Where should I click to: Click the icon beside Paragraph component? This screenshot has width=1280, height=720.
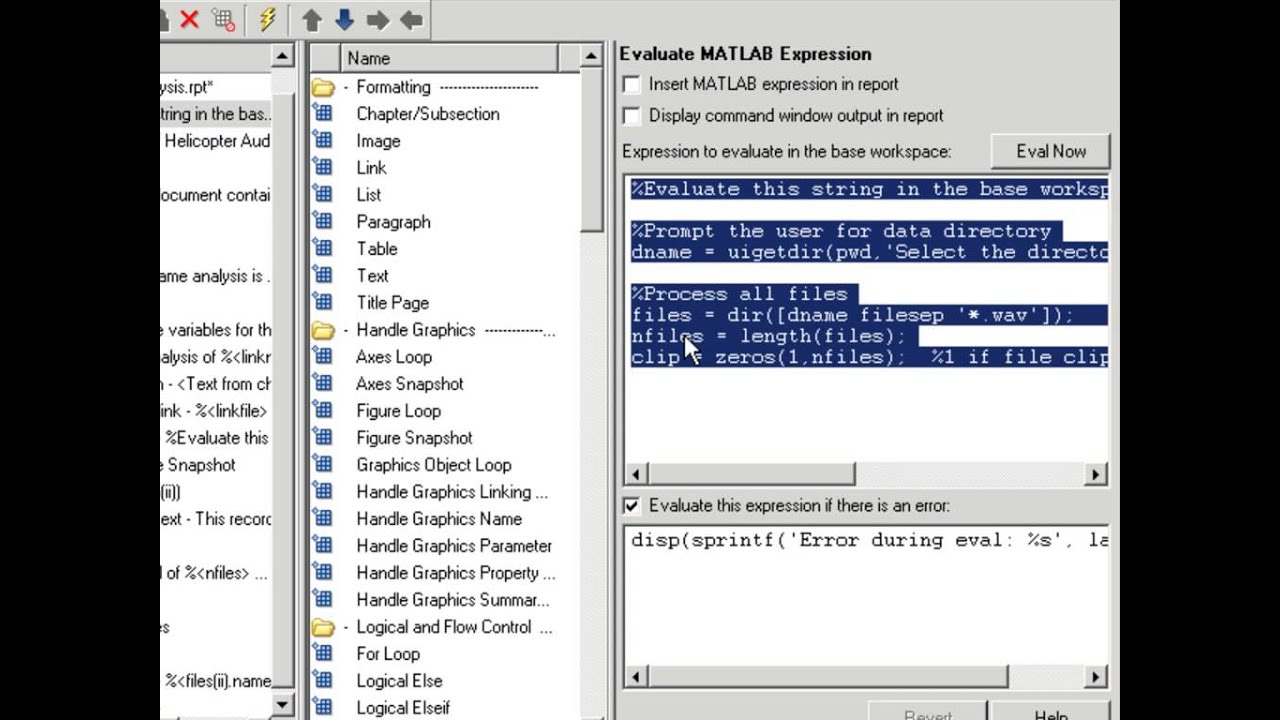(x=322, y=222)
